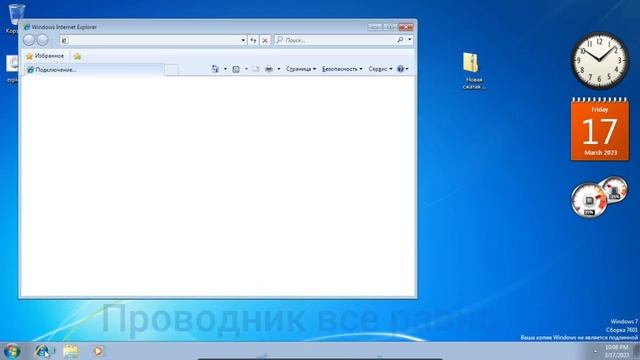This screenshot has height=360, width=640.
Task: Click the analog clock gadget
Action: point(599,60)
